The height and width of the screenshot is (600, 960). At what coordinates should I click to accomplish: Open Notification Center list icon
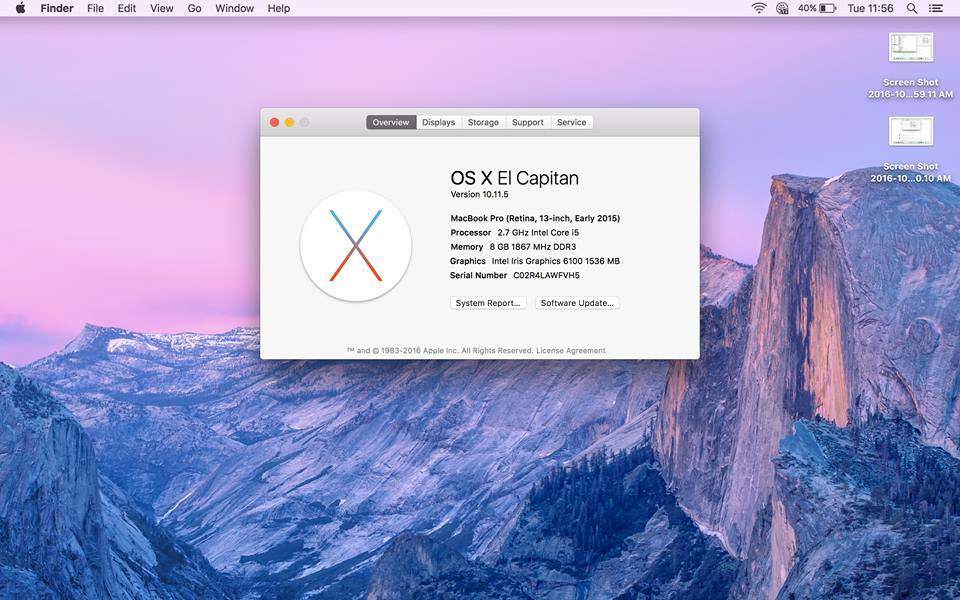tap(936, 9)
